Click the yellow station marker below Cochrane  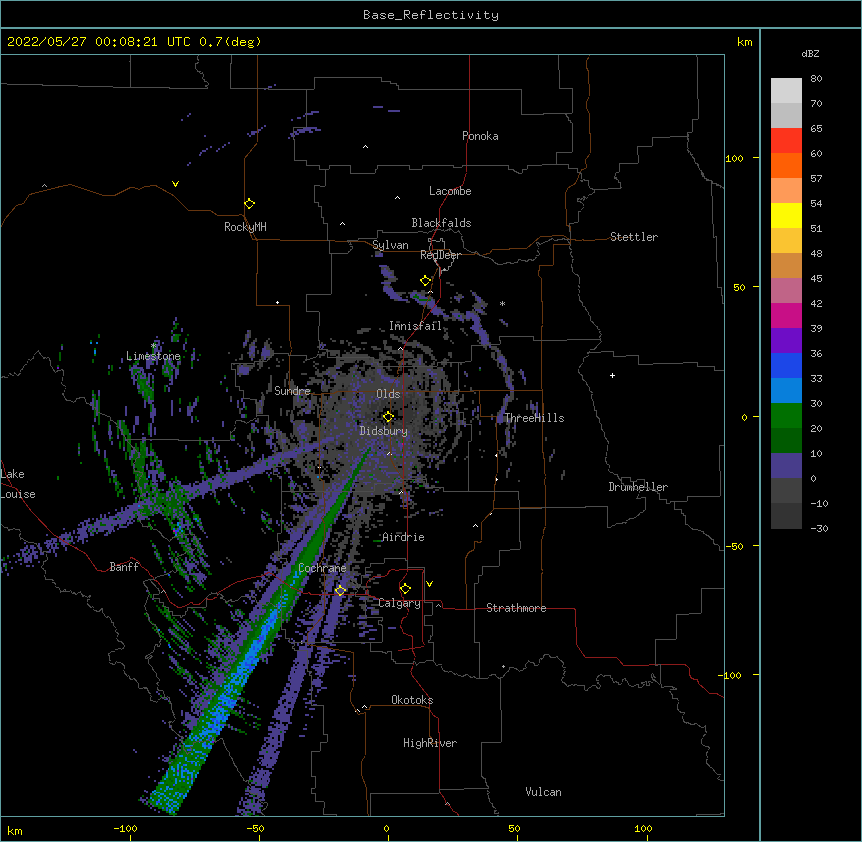pos(340,590)
